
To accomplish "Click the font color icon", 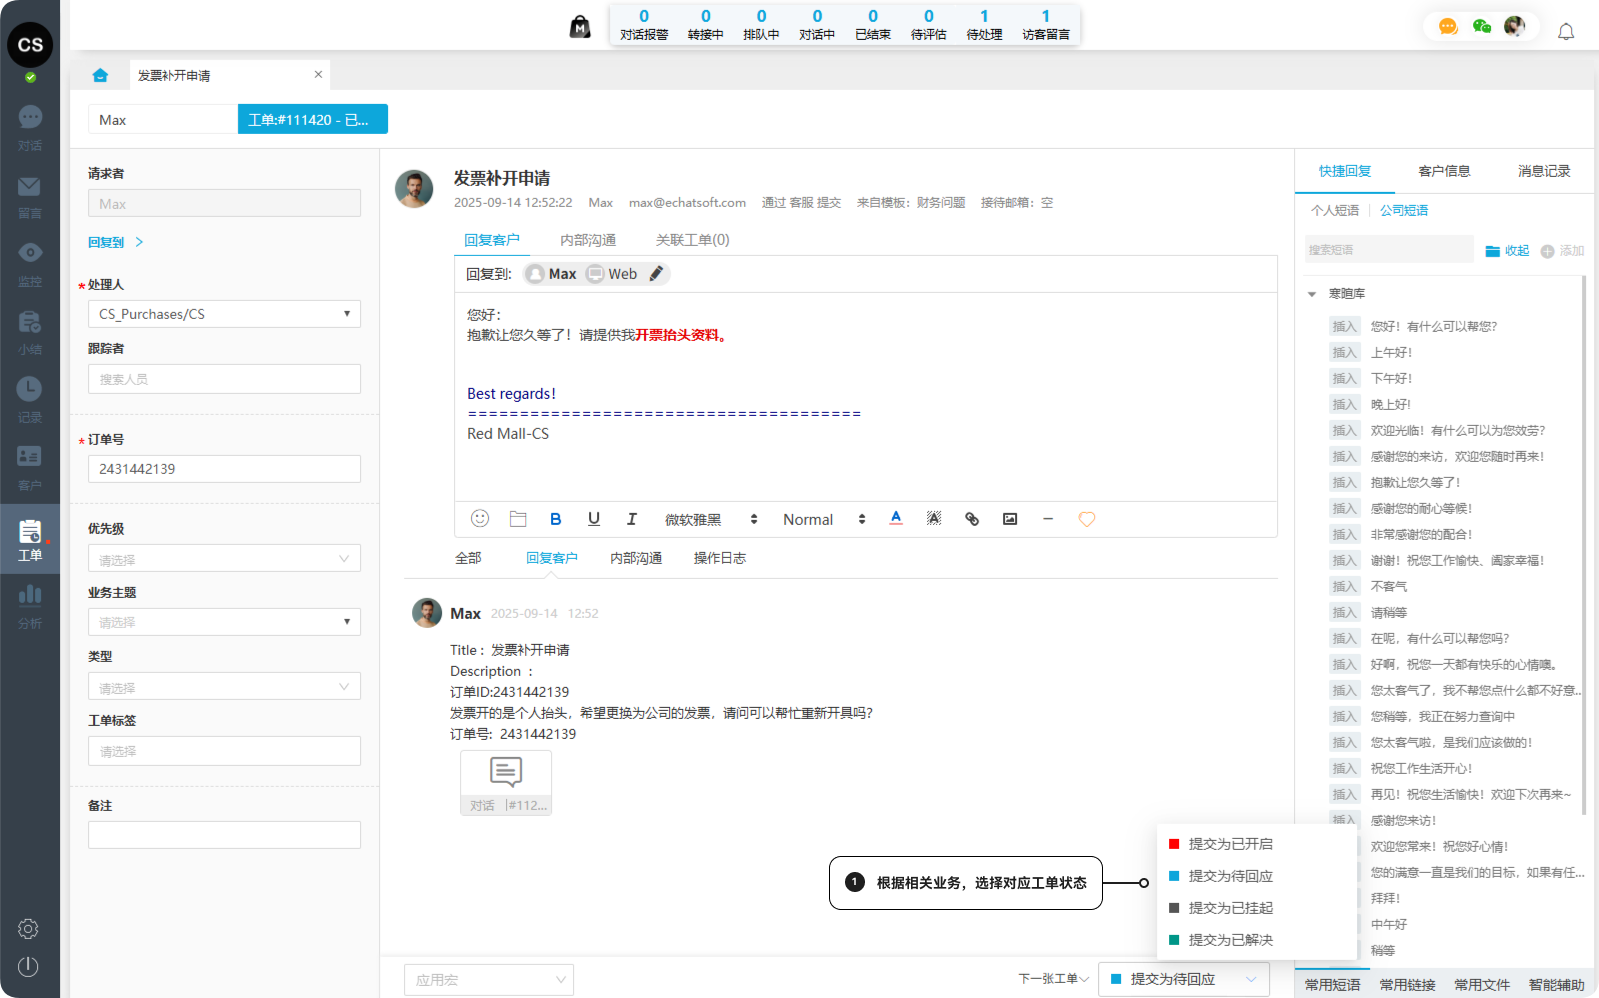I will point(896,519).
